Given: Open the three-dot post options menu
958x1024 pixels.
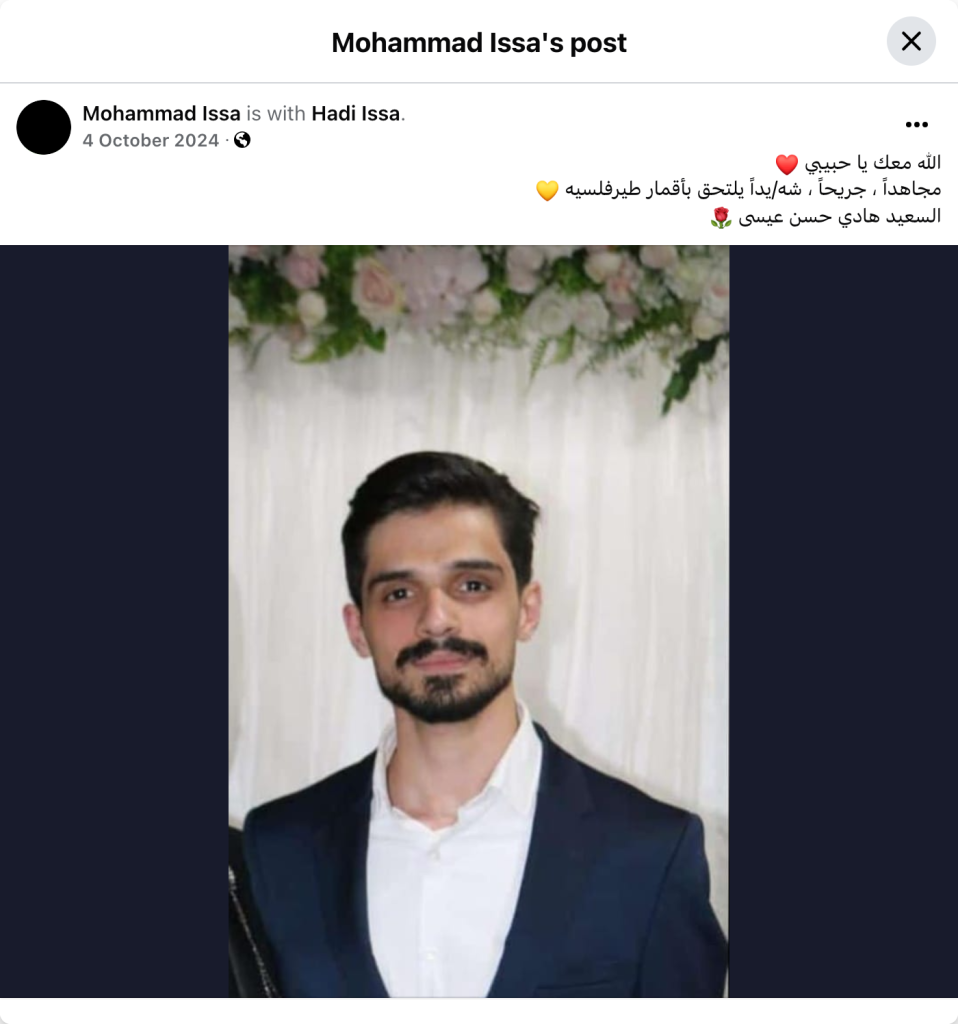Looking at the screenshot, I should [916, 124].
